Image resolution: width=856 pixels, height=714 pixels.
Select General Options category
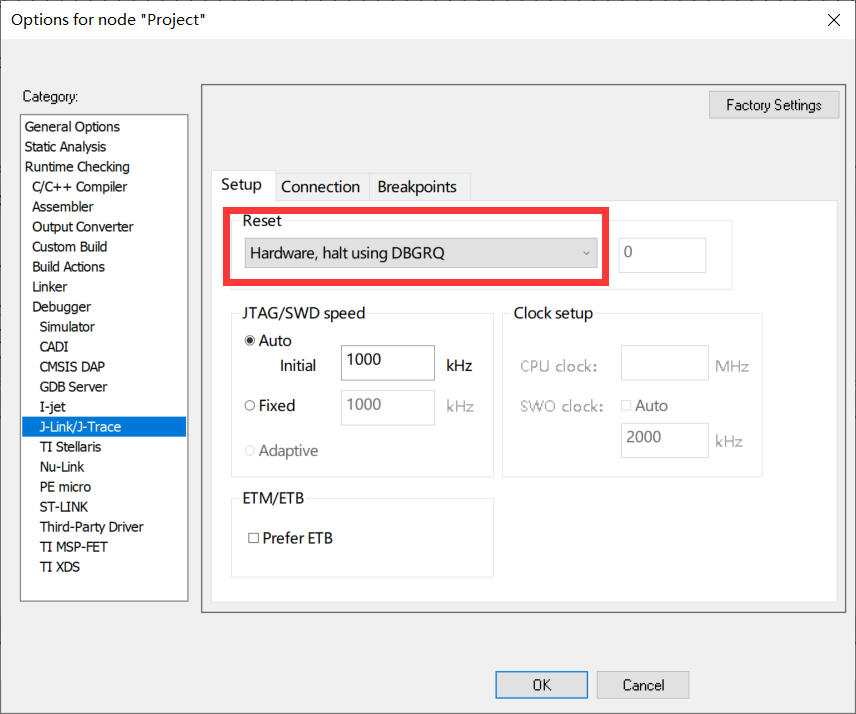(72, 127)
